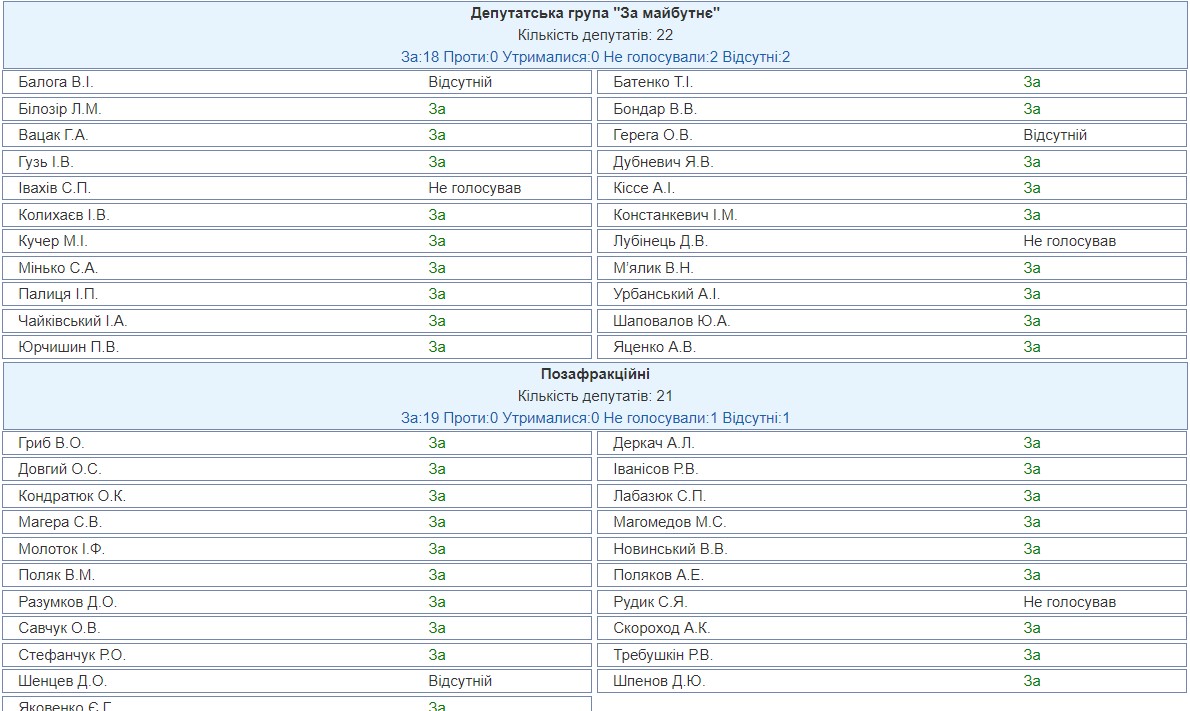This screenshot has width=1190, height=711.
Task: Select the Позафракційні vote summary line
Action: tap(595, 418)
